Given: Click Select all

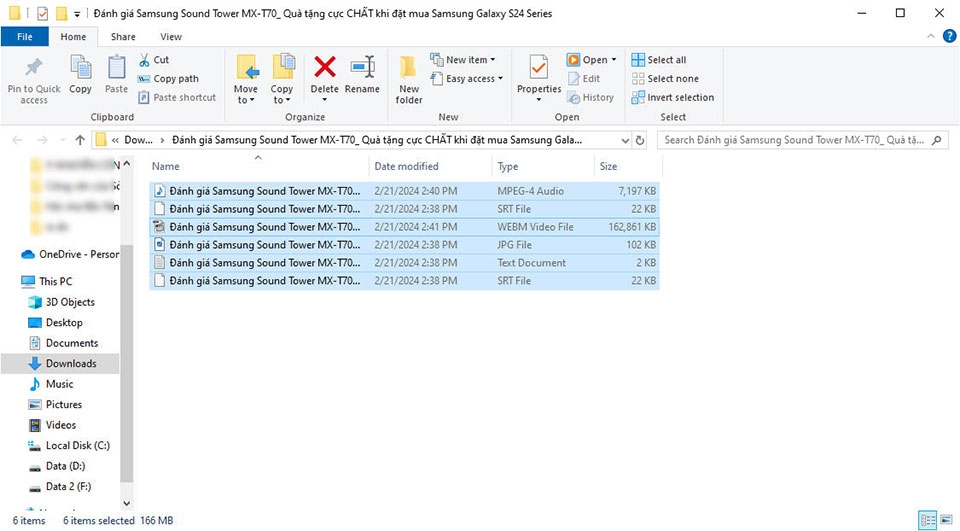Looking at the screenshot, I should pyautogui.click(x=659, y=60).
